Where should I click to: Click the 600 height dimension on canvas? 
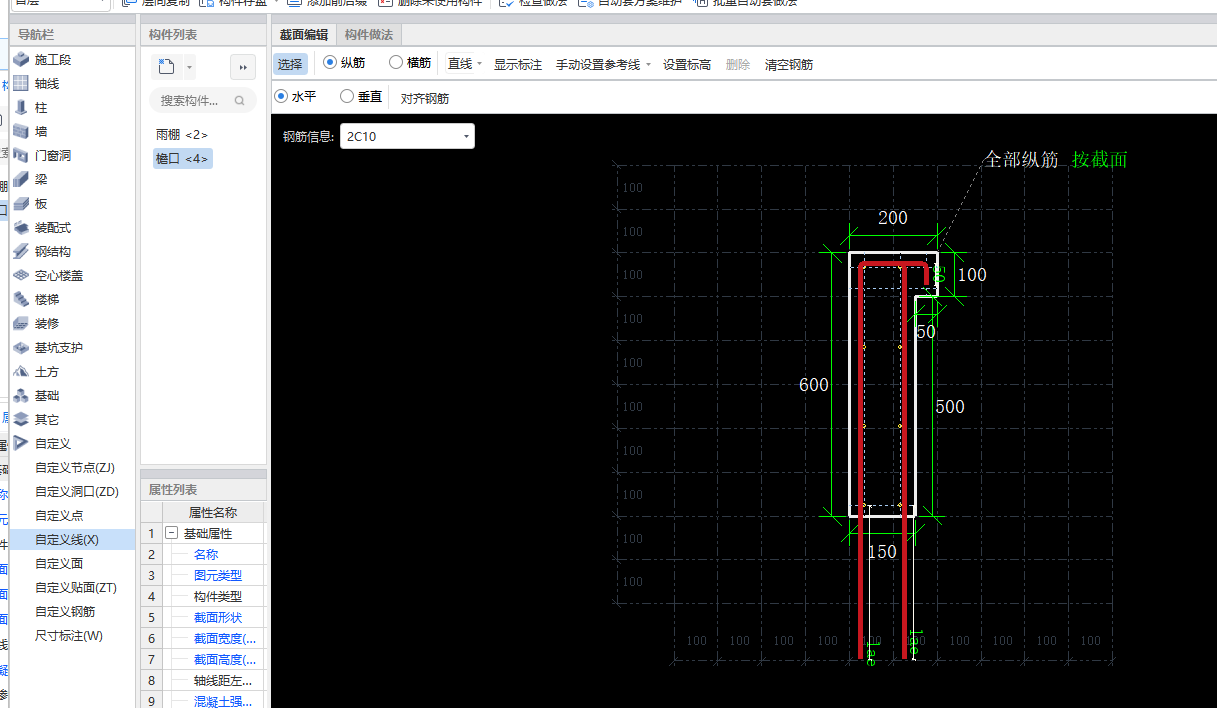coord(813,385)
